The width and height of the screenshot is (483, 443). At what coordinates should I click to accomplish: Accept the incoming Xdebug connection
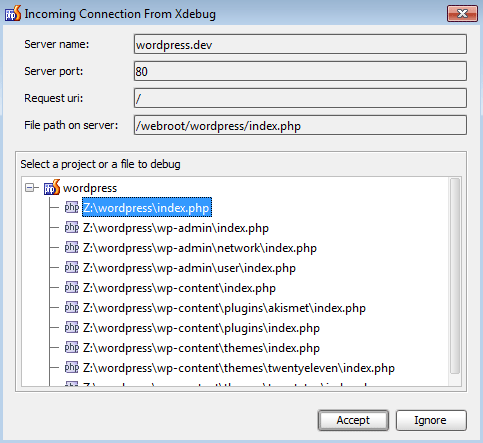[x=353, y=420]
